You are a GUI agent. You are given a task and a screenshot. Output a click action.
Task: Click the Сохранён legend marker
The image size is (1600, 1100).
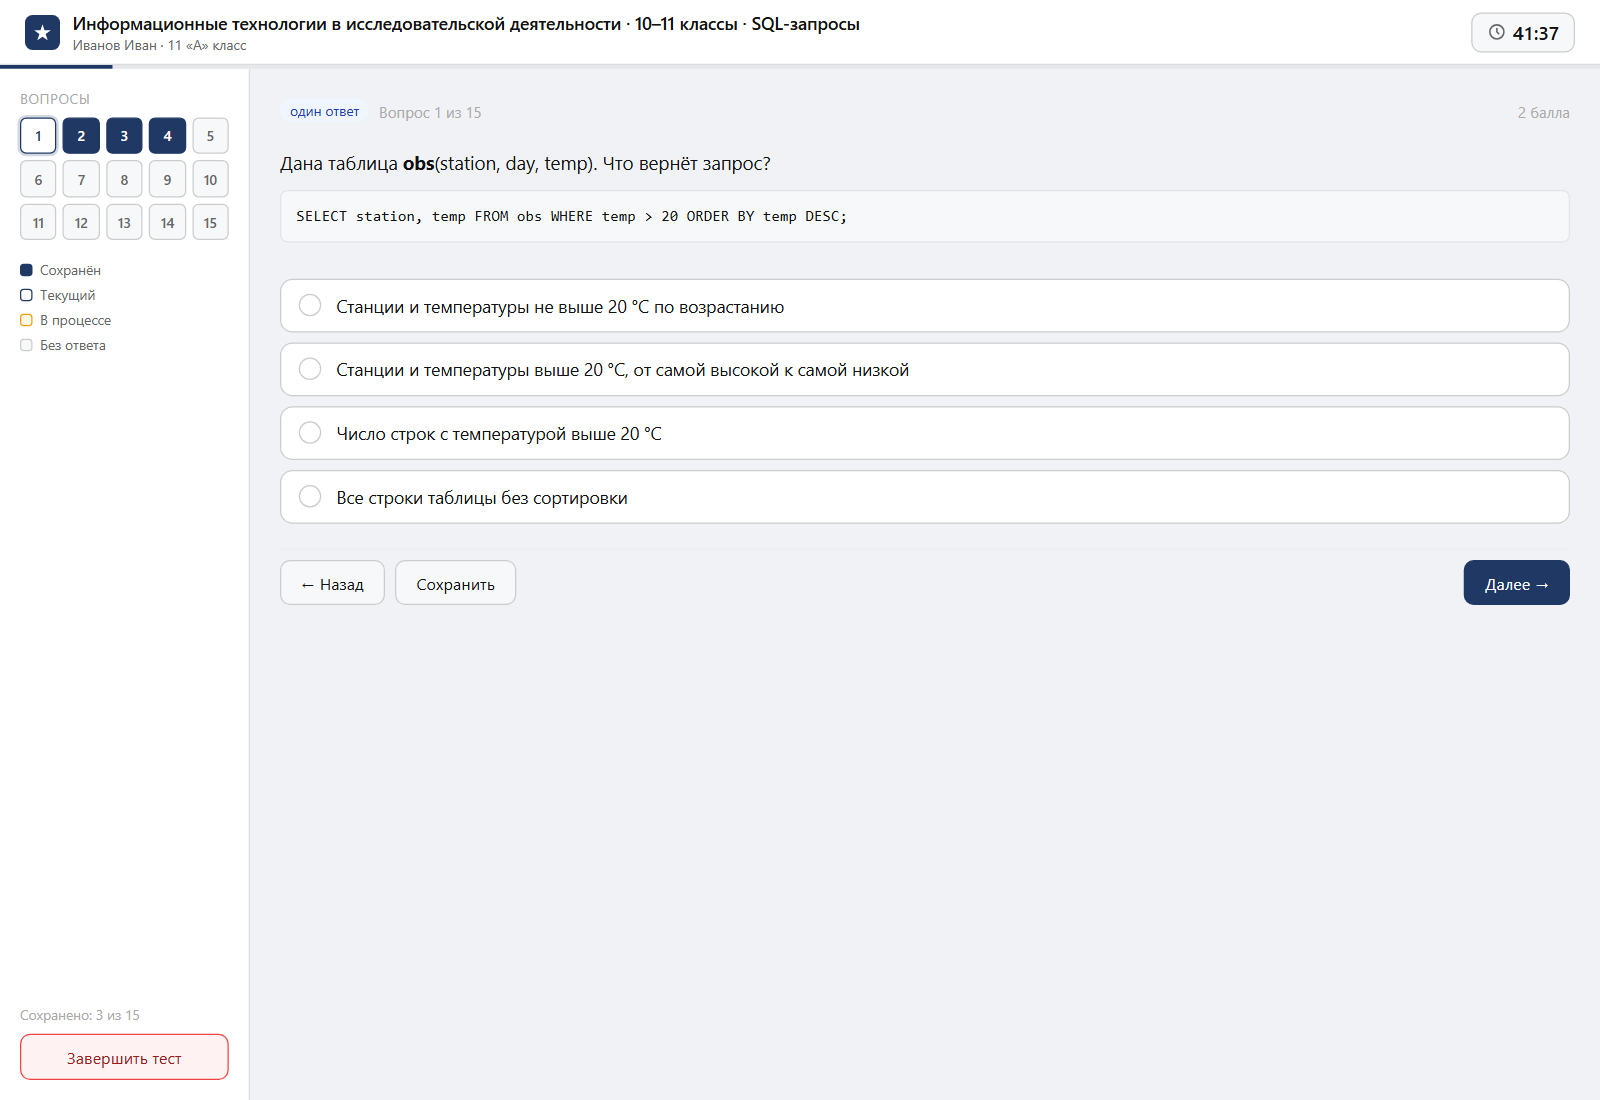pos(26,270)
